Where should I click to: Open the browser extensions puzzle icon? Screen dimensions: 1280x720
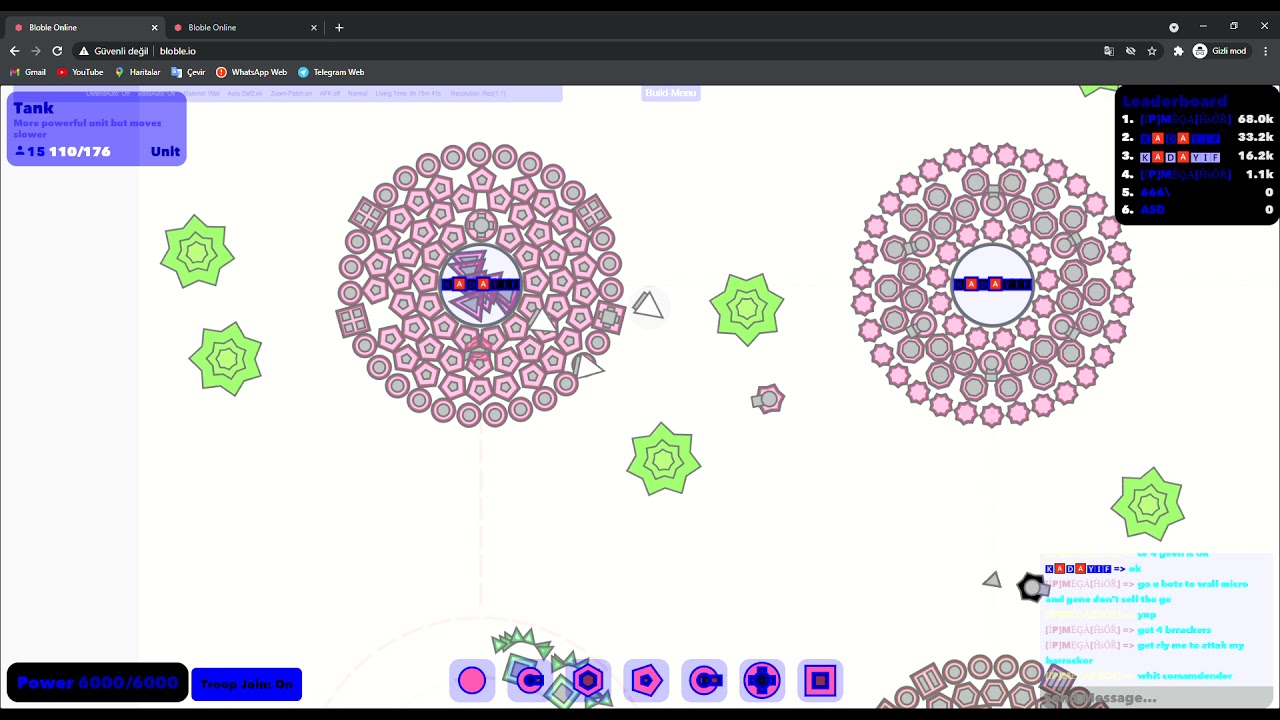pos(1178,51)
